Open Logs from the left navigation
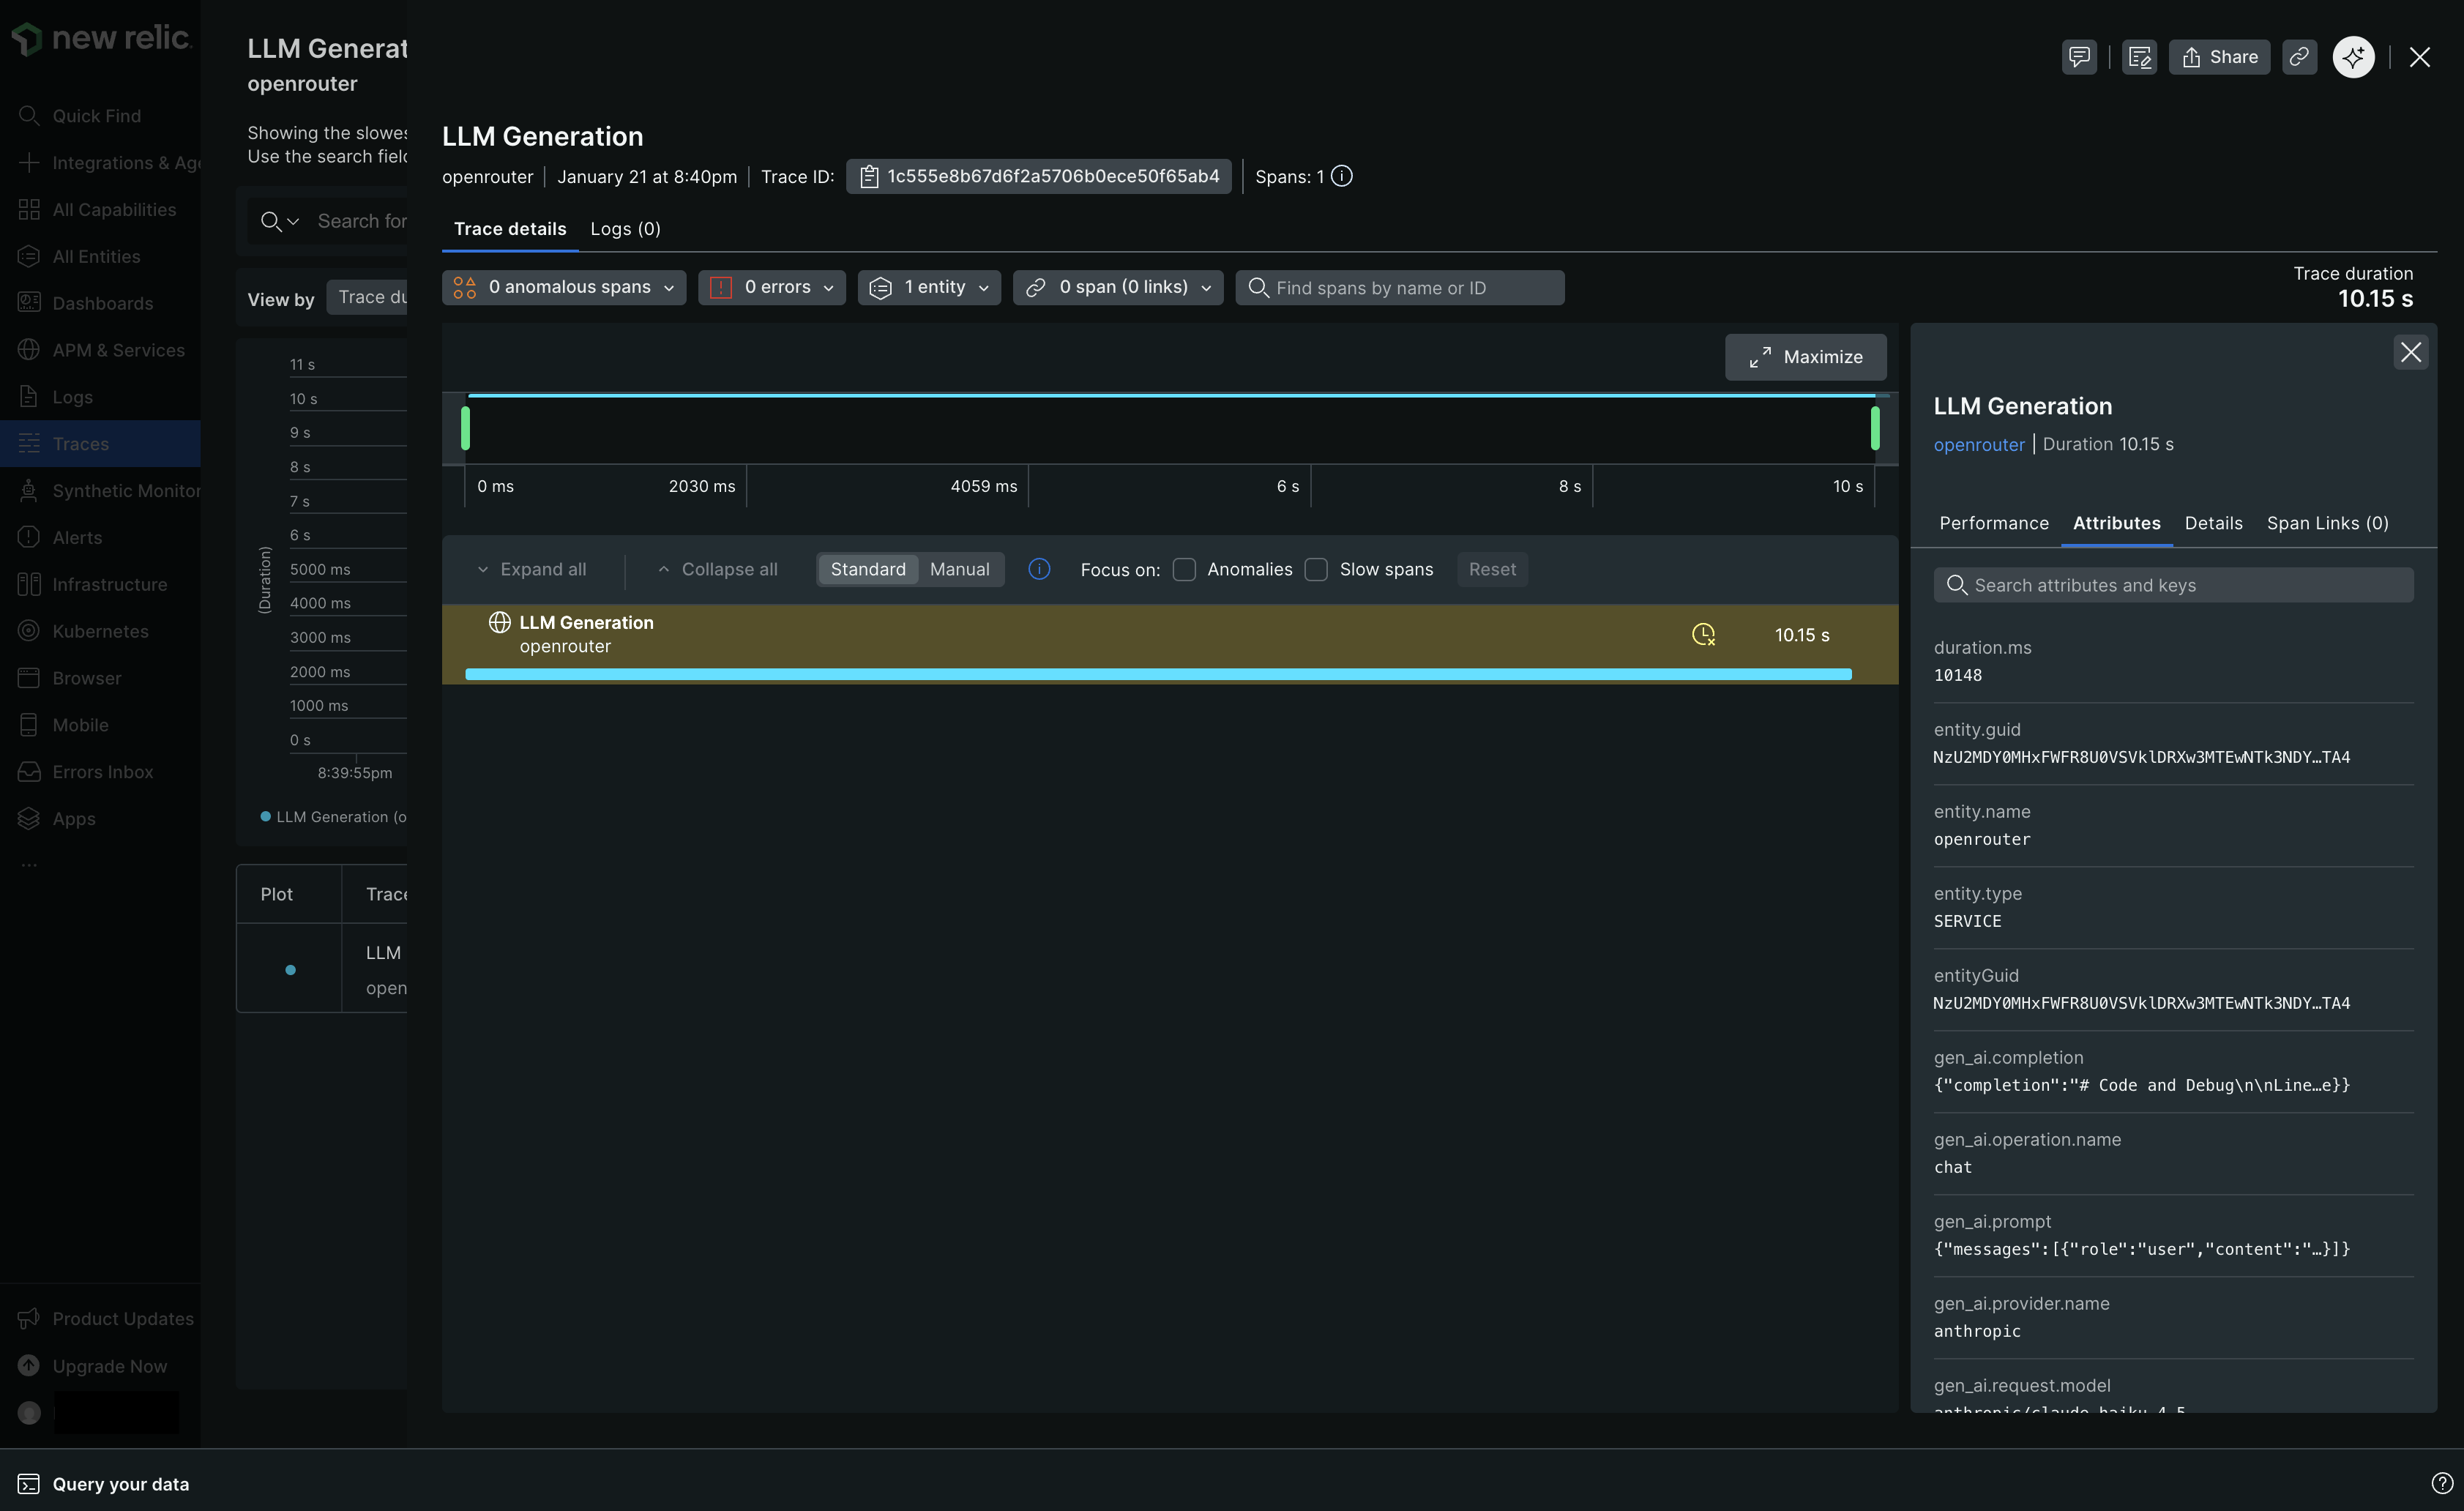 (73, 396)
